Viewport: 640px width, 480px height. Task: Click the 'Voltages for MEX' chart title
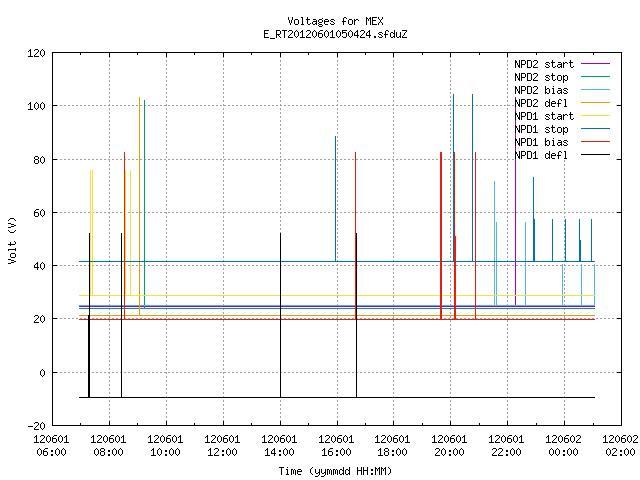tap(335, 21)
